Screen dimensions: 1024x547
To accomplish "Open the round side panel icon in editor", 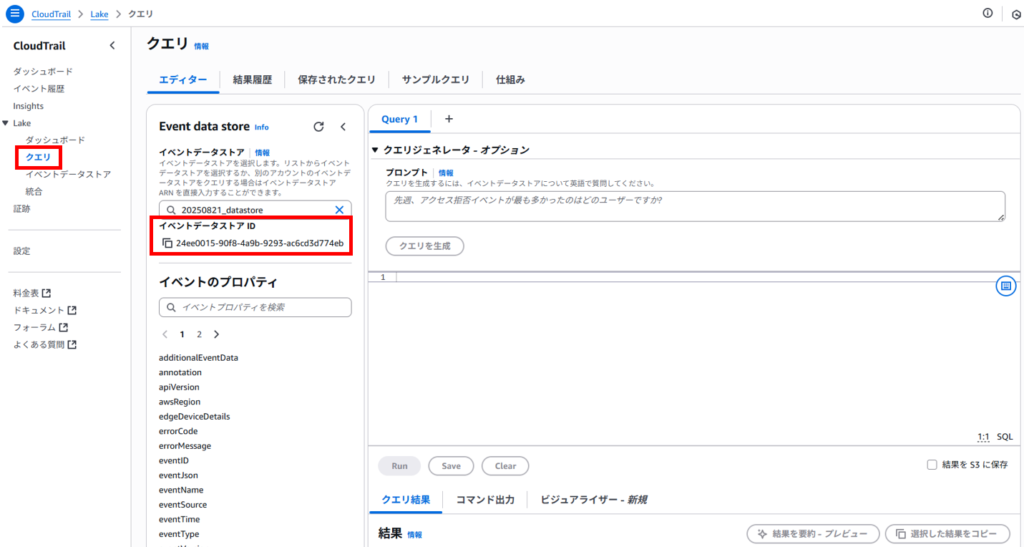I will click(x=1006, y=286).
